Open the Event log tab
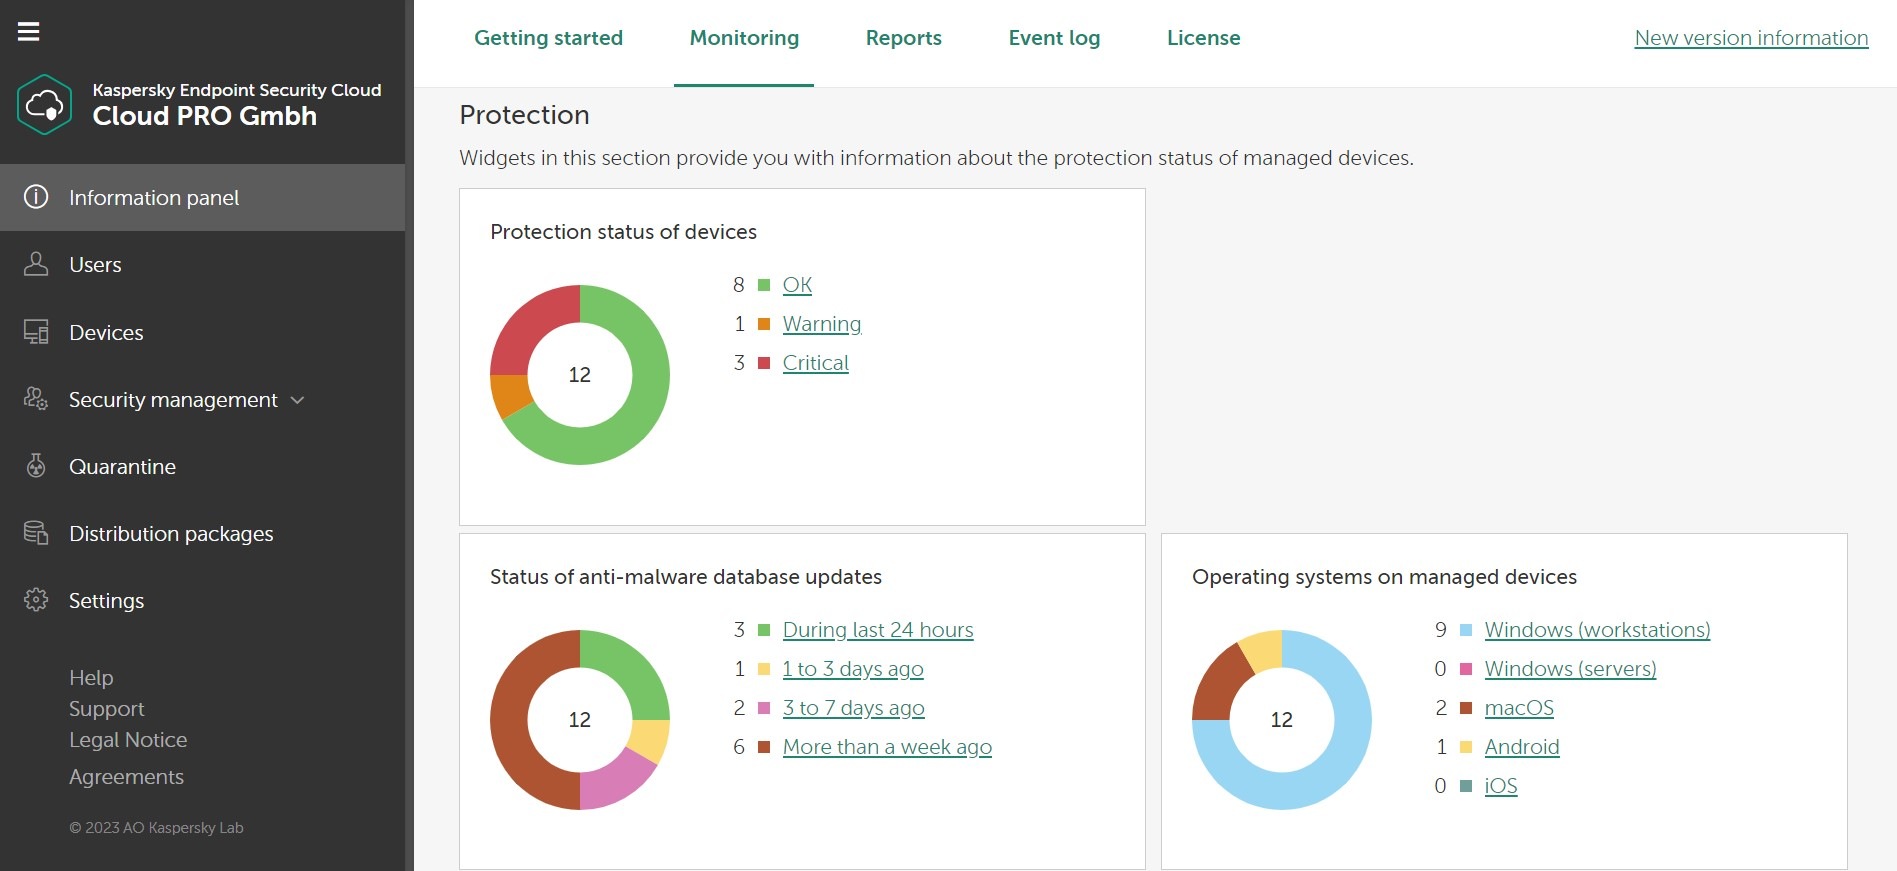The width and height of the screenshot is (1897, 871). click(1054, 38)
